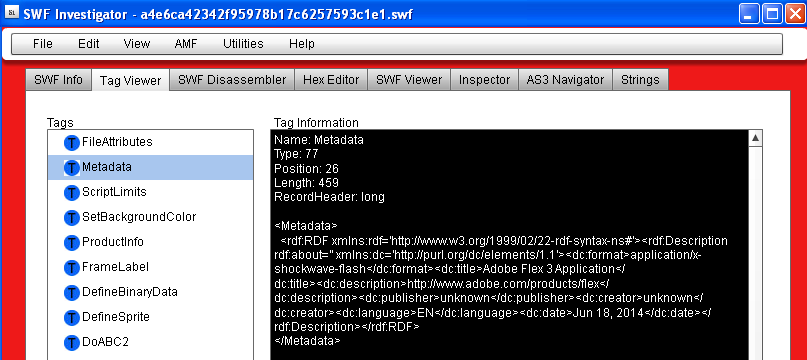
Task: Click the T icon beside ProductInfo
Action: coord(72,243)
